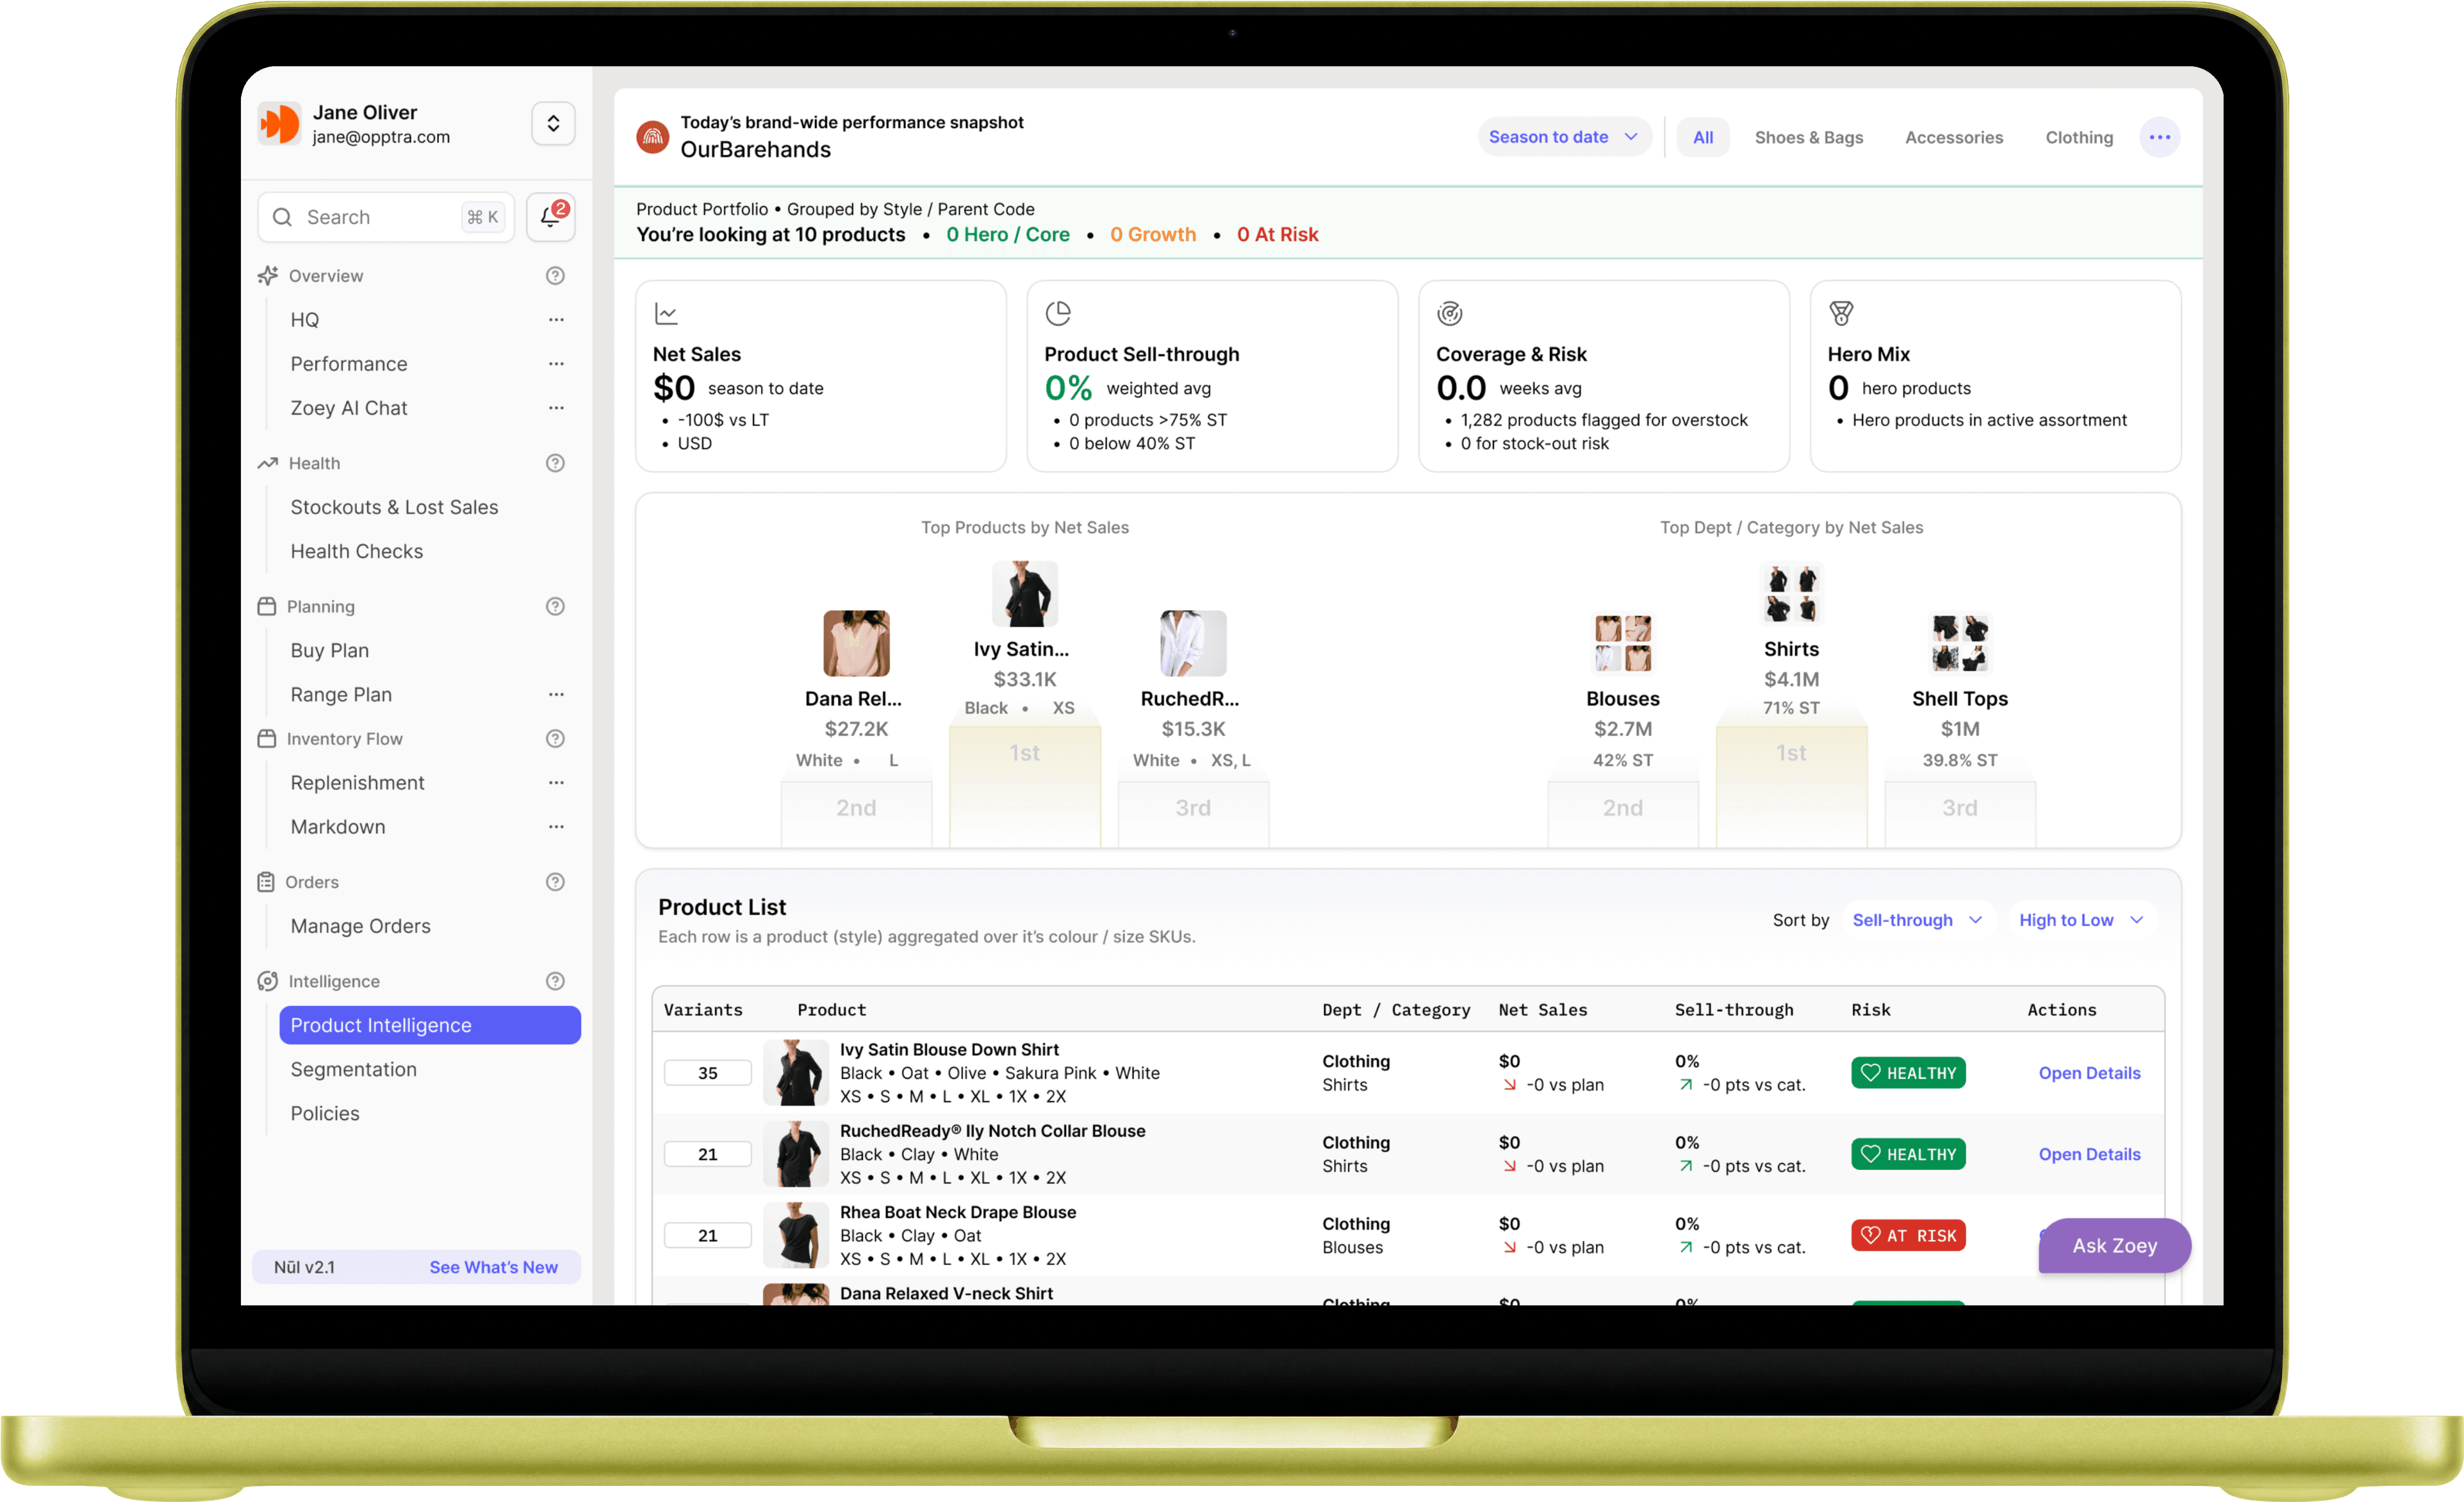Open the notifications bell icon
Viewport: 2464px width, 1502px height.
tap(550, 217)
